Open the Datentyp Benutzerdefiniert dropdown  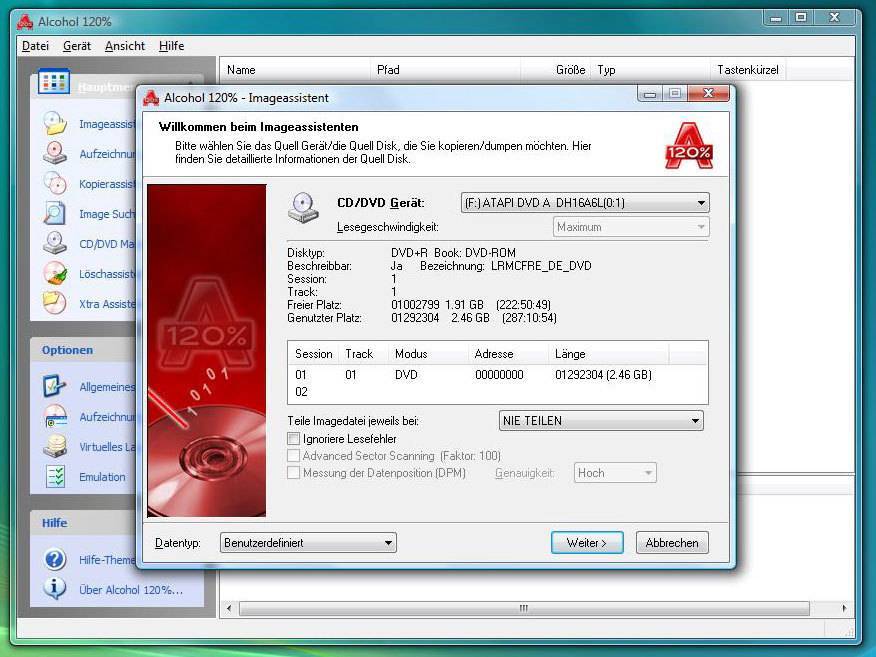coord(308,542)
